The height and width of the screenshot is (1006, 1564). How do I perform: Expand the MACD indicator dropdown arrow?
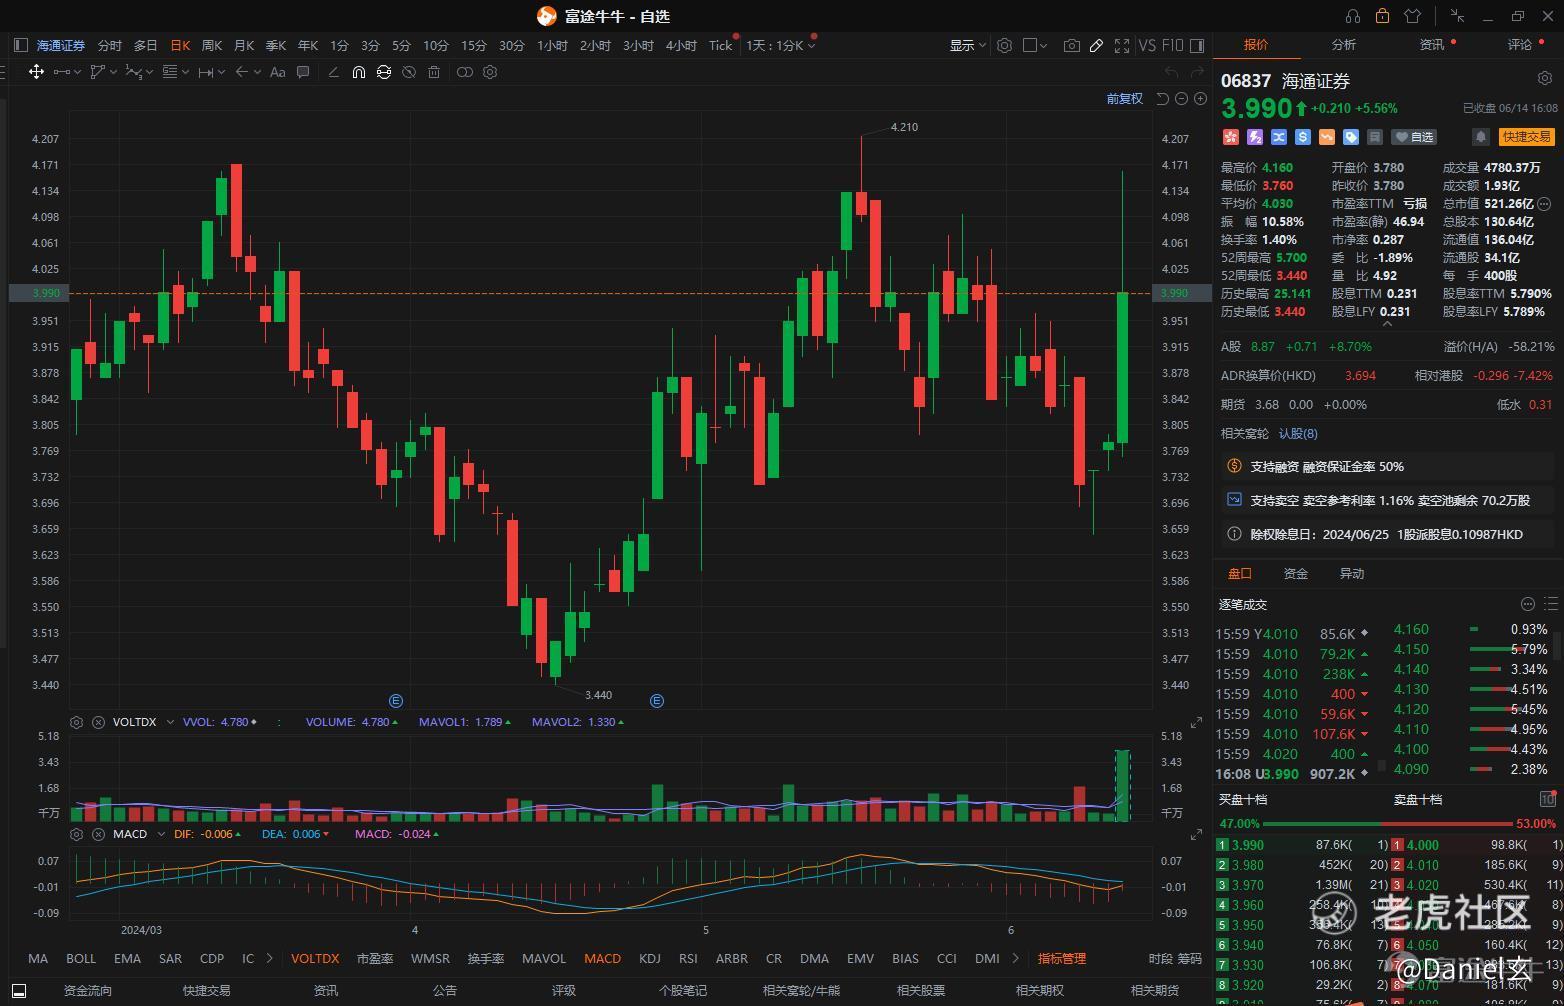click(x=161, y=834)
